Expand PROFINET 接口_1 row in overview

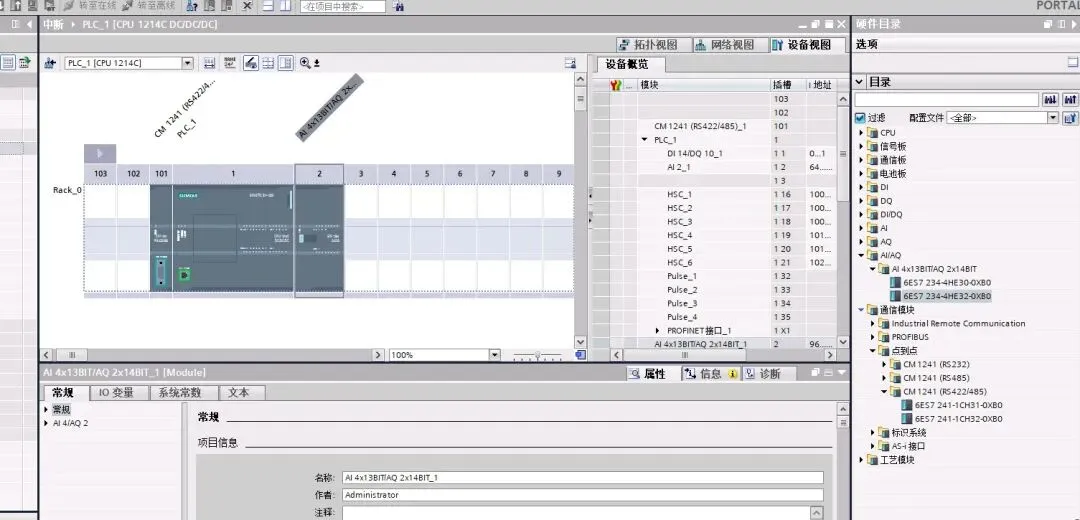pos(656,331)
